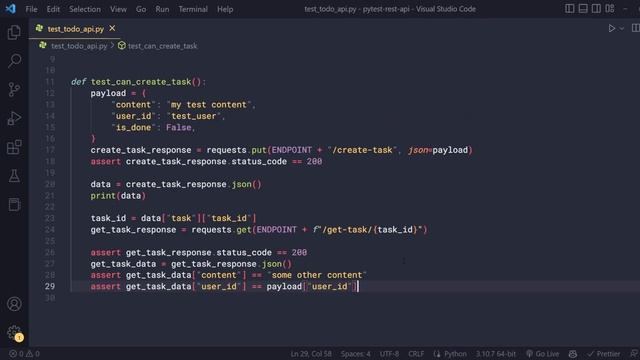Close the test_todo_api.py tab
This screenshot has height=360, width=640.
coord(112,29)
